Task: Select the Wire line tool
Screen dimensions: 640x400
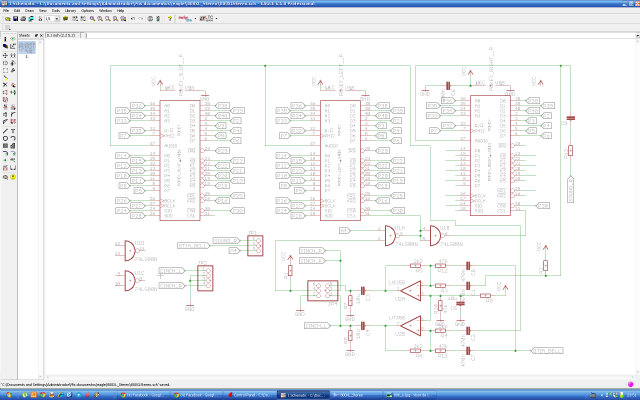Action: coord(5,131)
